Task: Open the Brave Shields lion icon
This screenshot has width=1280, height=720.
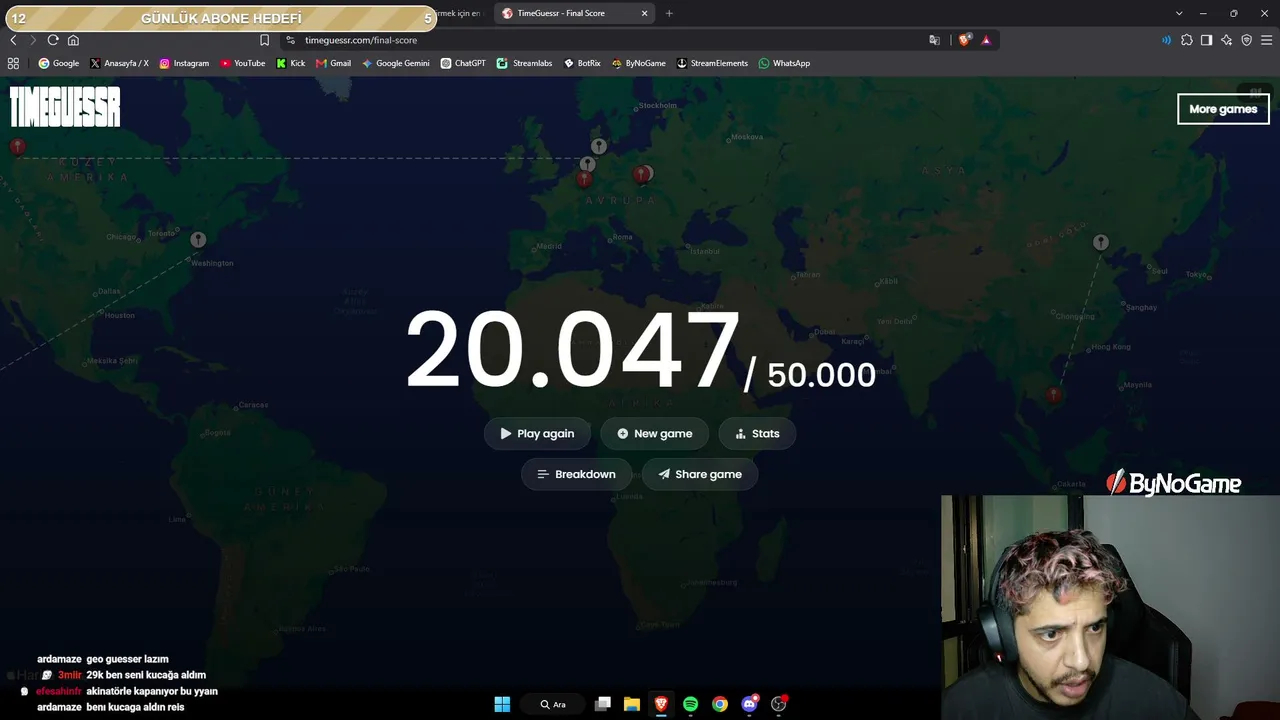Action: point(964,40)
